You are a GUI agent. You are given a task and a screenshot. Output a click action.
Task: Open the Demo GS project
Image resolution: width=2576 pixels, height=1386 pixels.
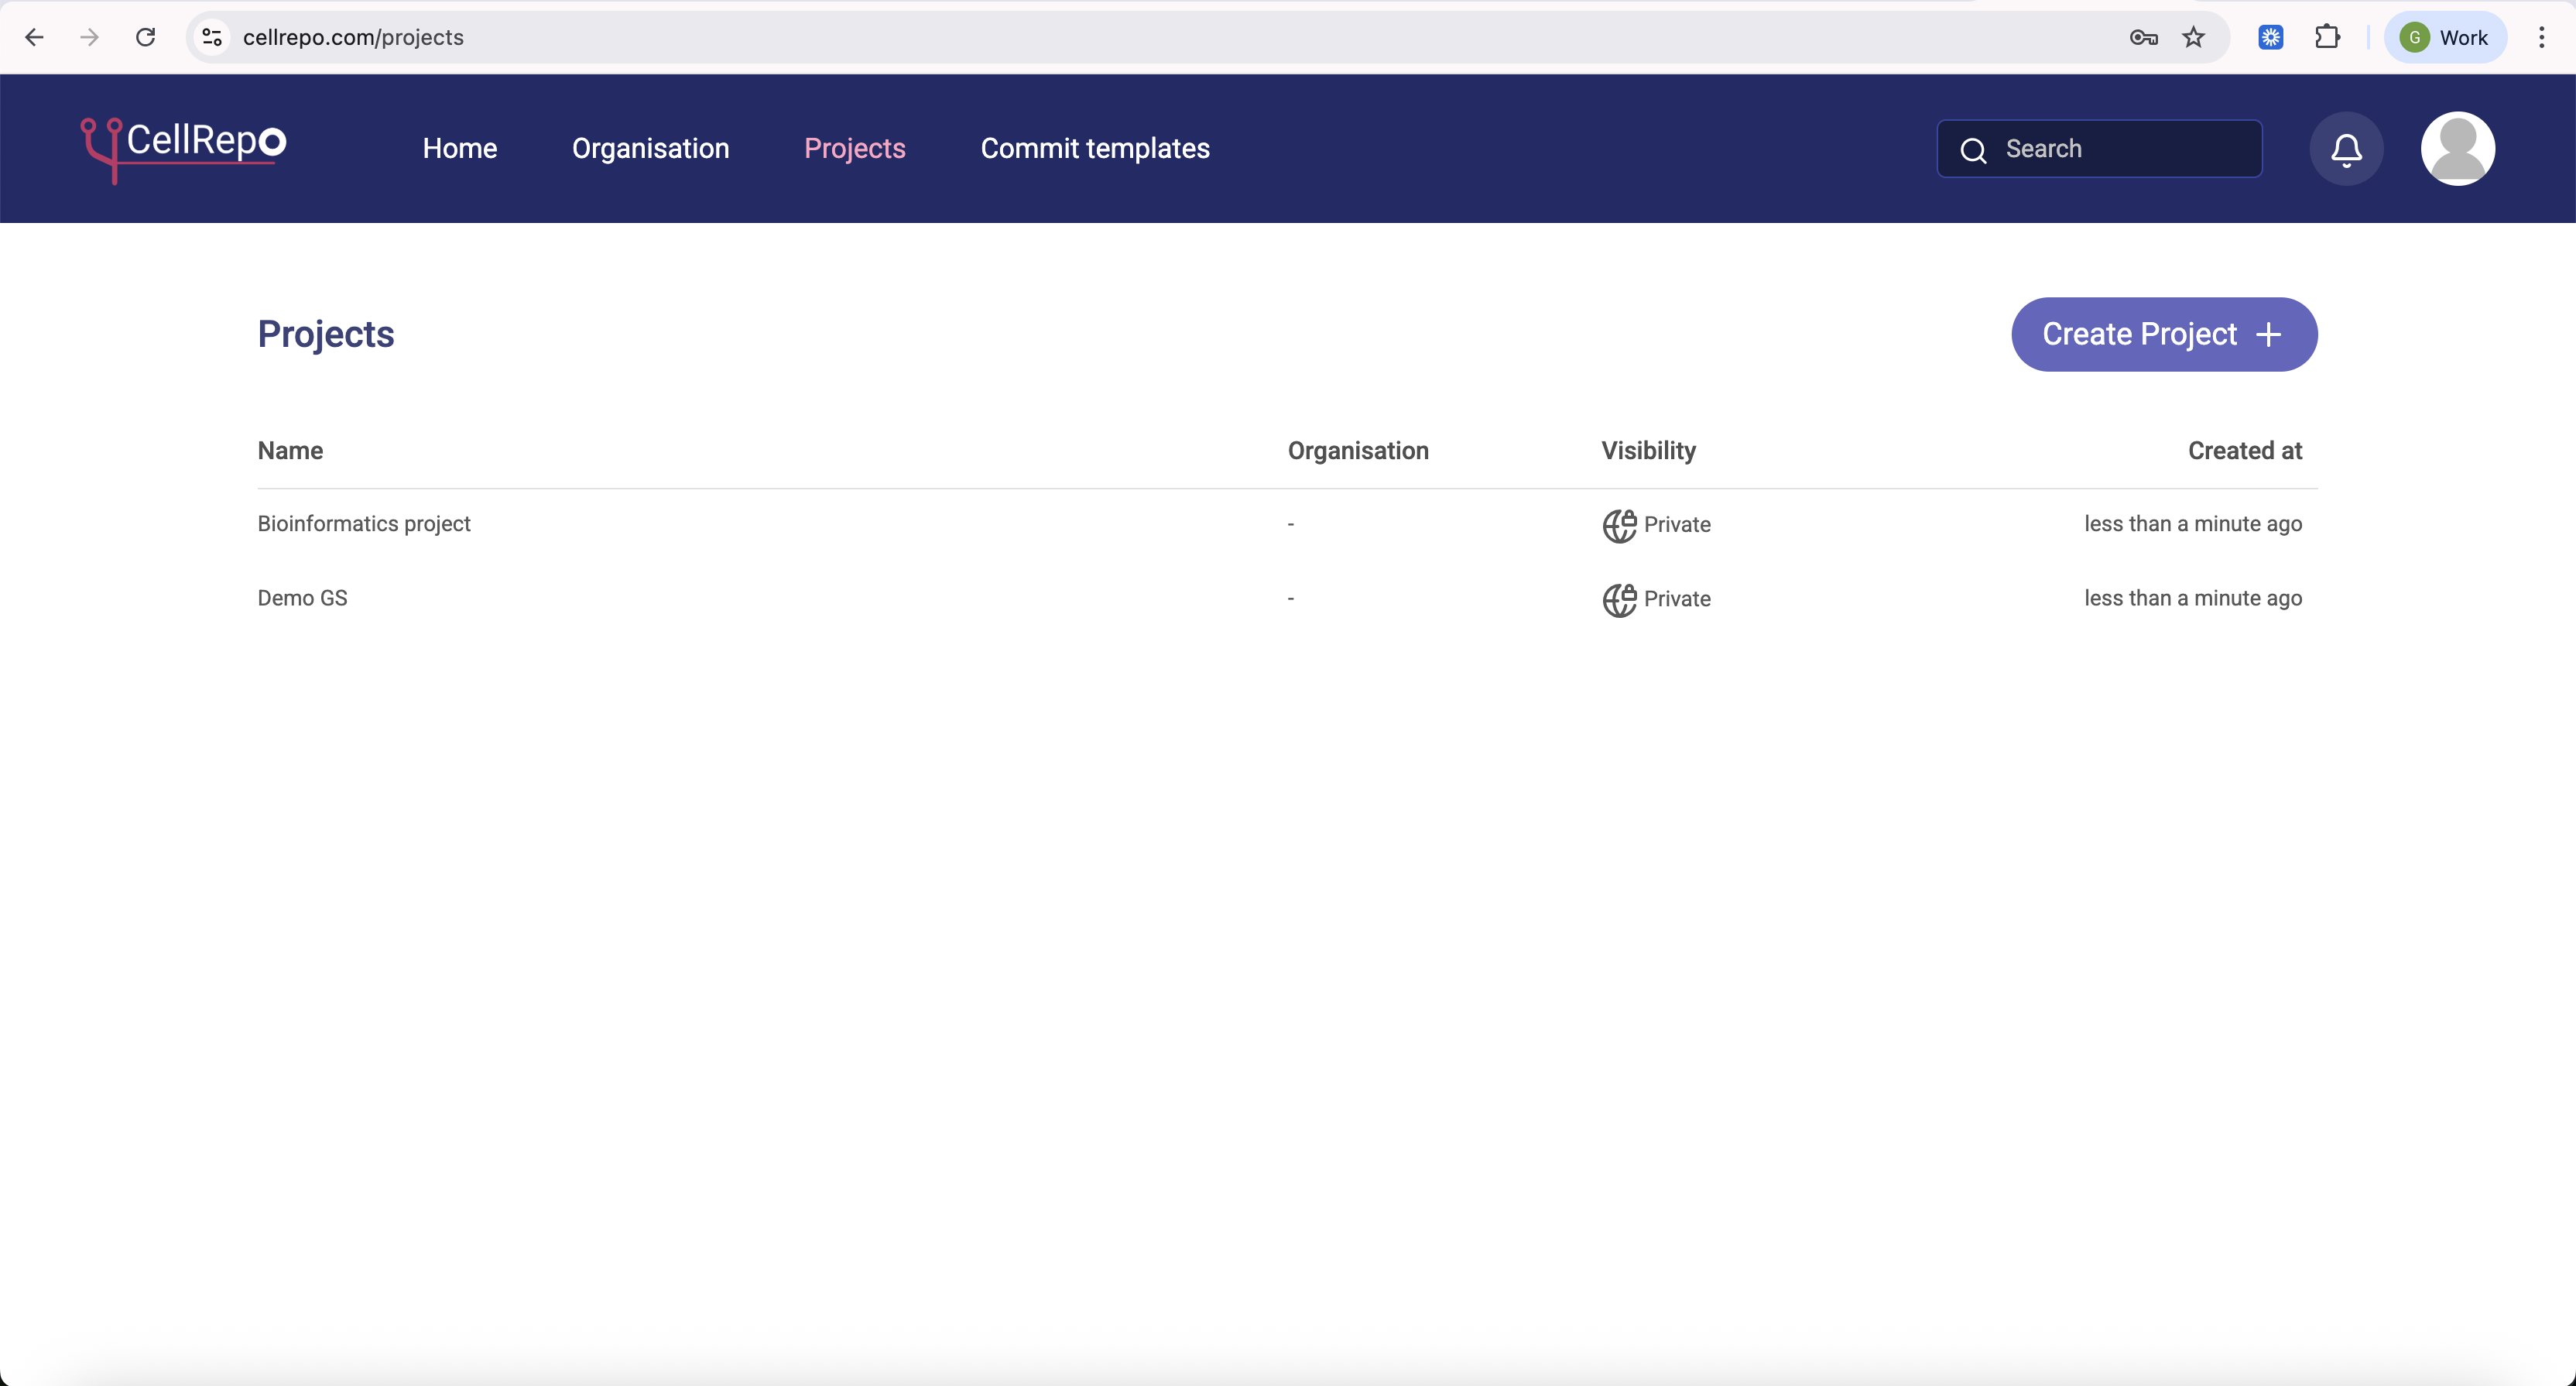click(302, 598)
